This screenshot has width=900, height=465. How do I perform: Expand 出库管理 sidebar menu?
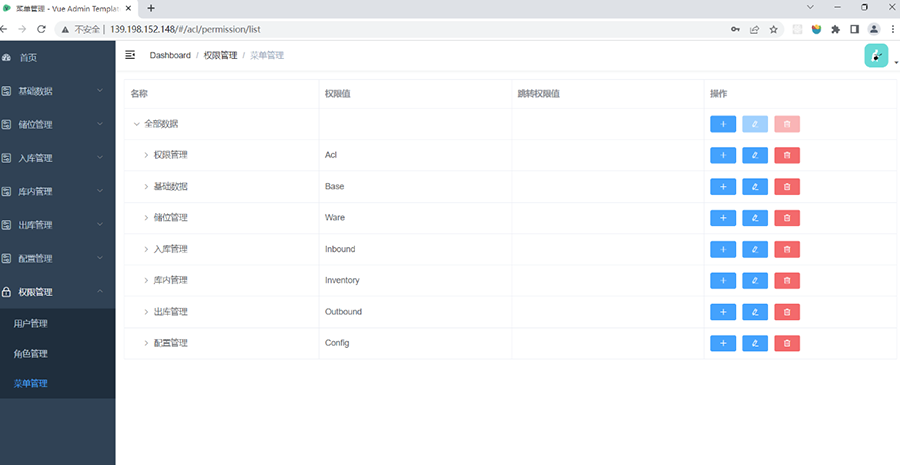(57, 225)
